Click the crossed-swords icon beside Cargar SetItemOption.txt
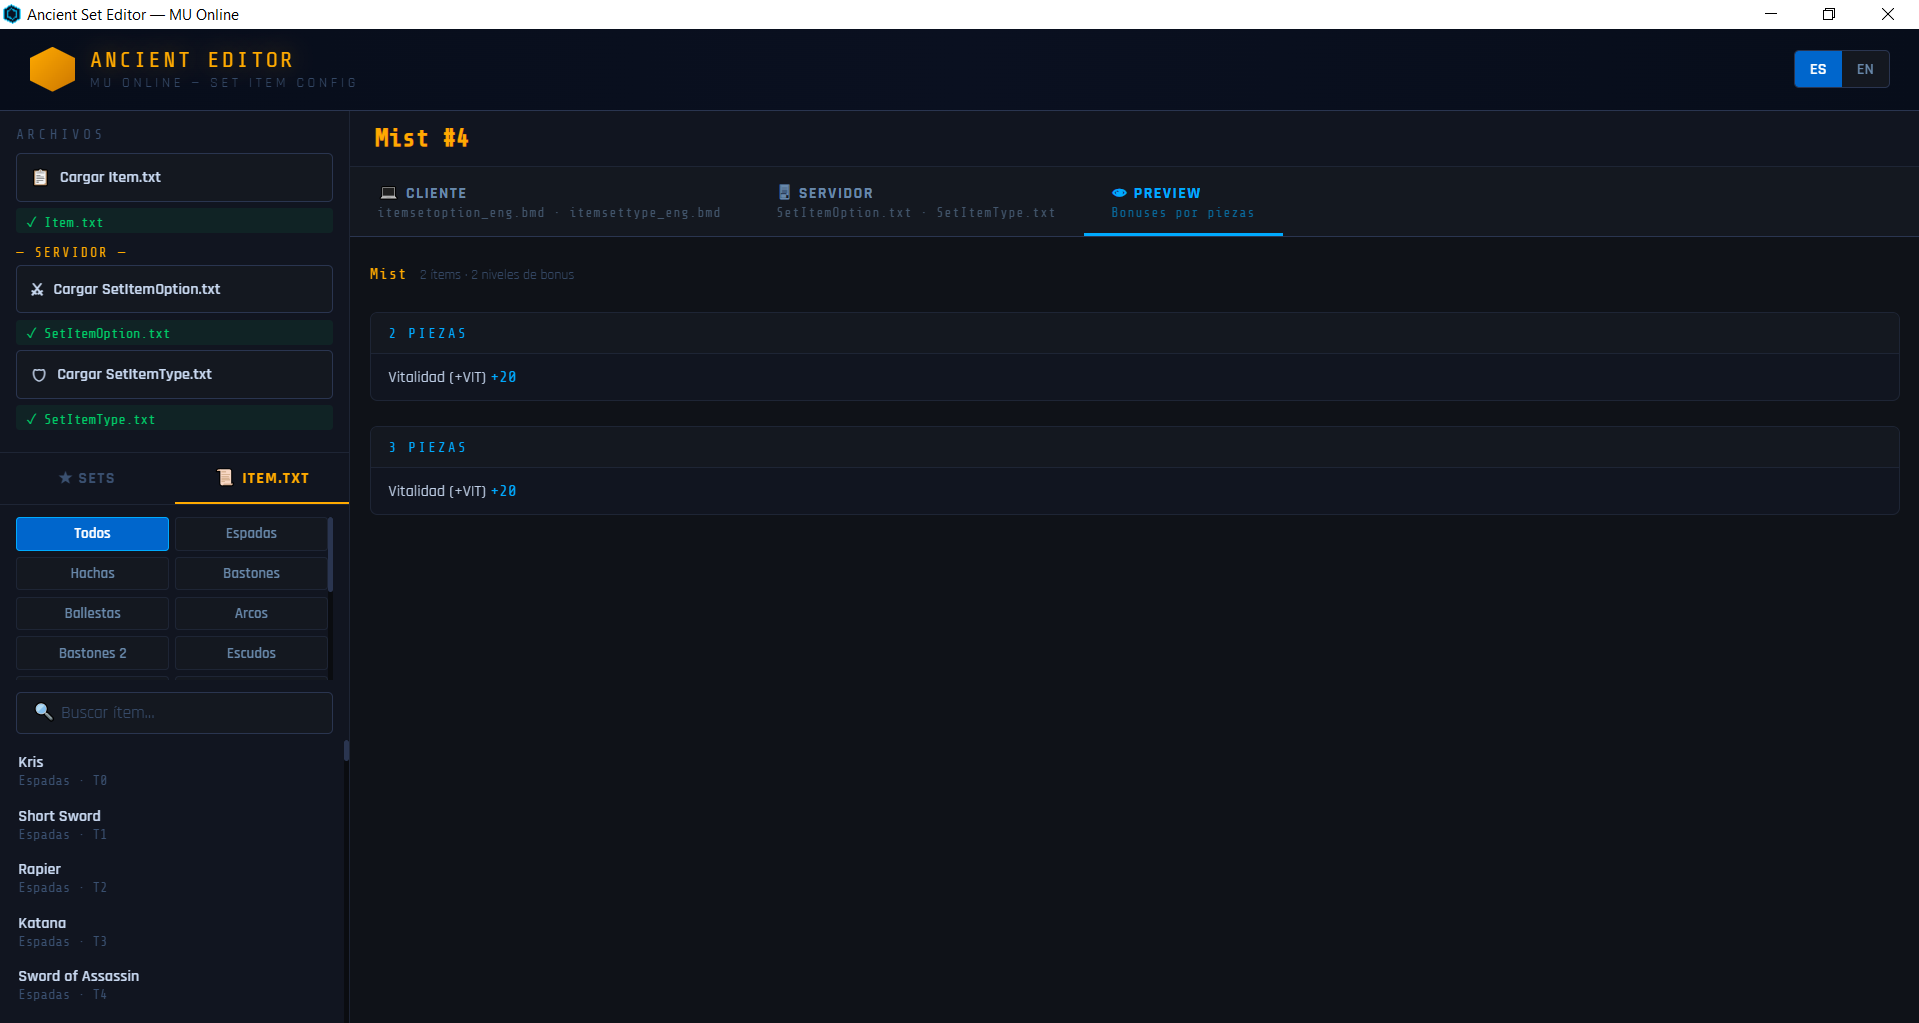The width and height of the screenshot is (1919, 1023). [x=37, y=289]
